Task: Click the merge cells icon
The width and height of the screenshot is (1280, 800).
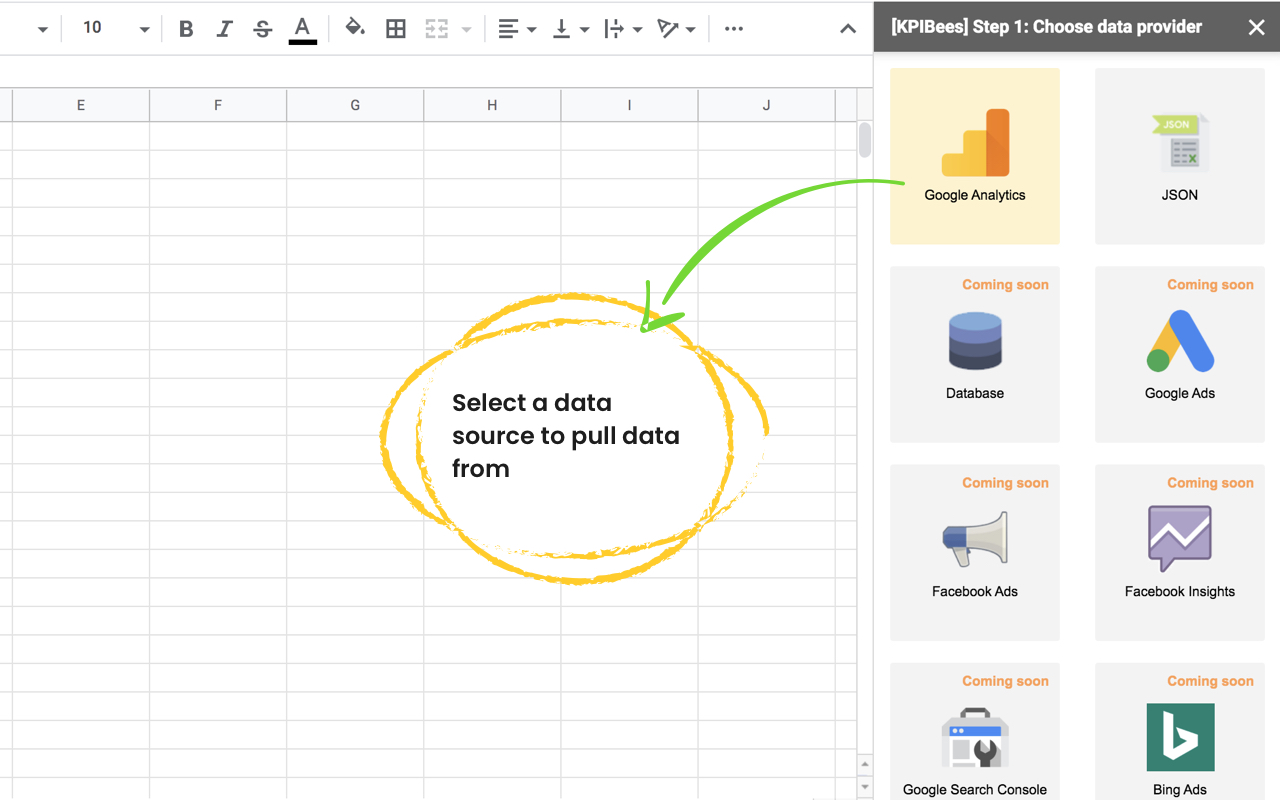Action: tap(437, 29)
